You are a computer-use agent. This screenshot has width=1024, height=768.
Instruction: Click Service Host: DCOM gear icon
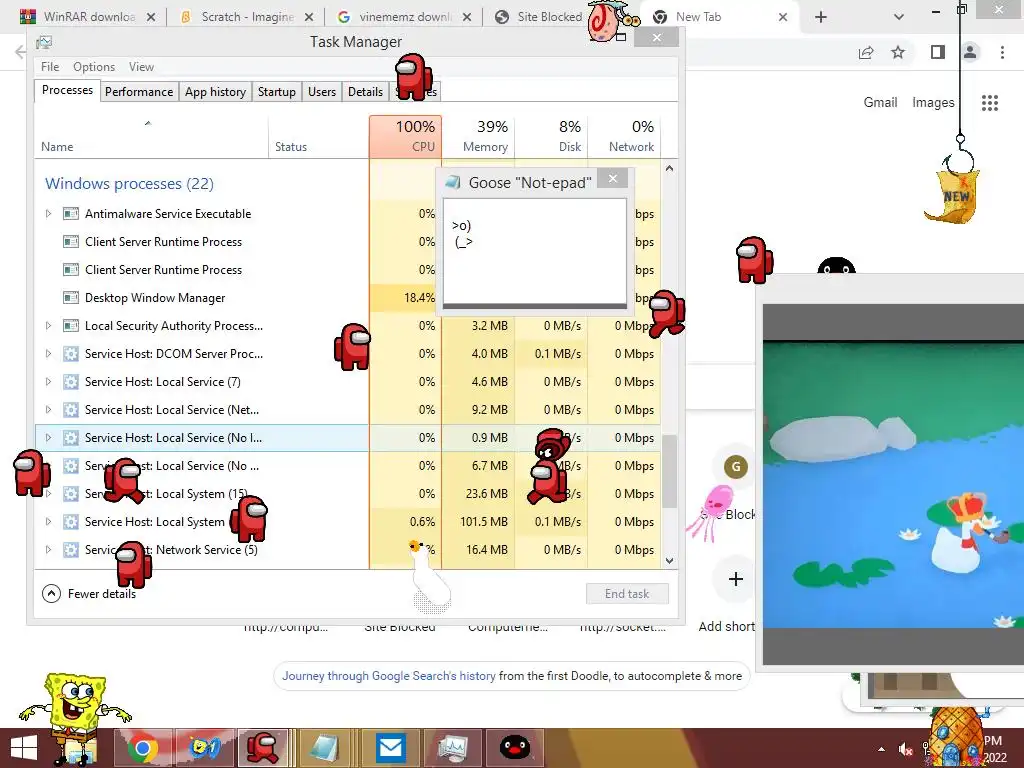click(71, 353)
